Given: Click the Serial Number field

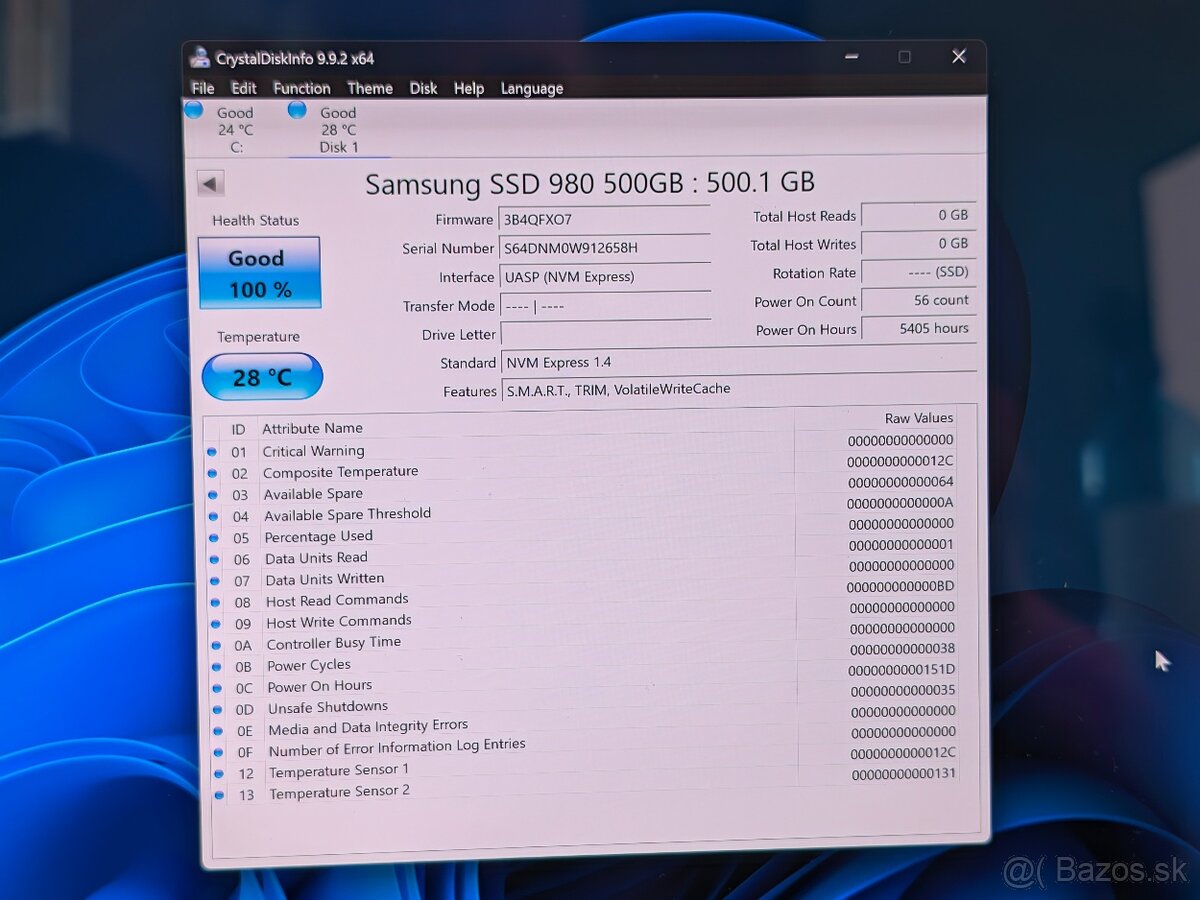Looking at the screenshot, I should point(605,248).
